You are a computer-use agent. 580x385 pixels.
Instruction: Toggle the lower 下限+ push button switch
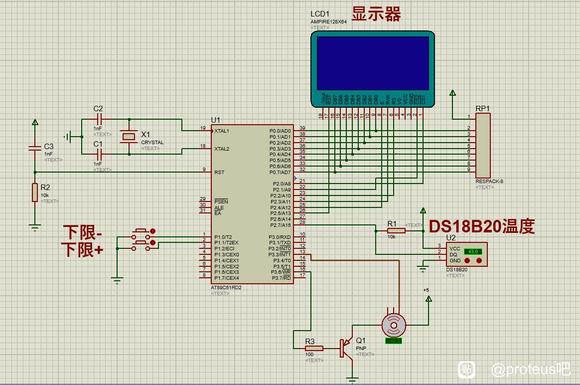pos(141,245)
